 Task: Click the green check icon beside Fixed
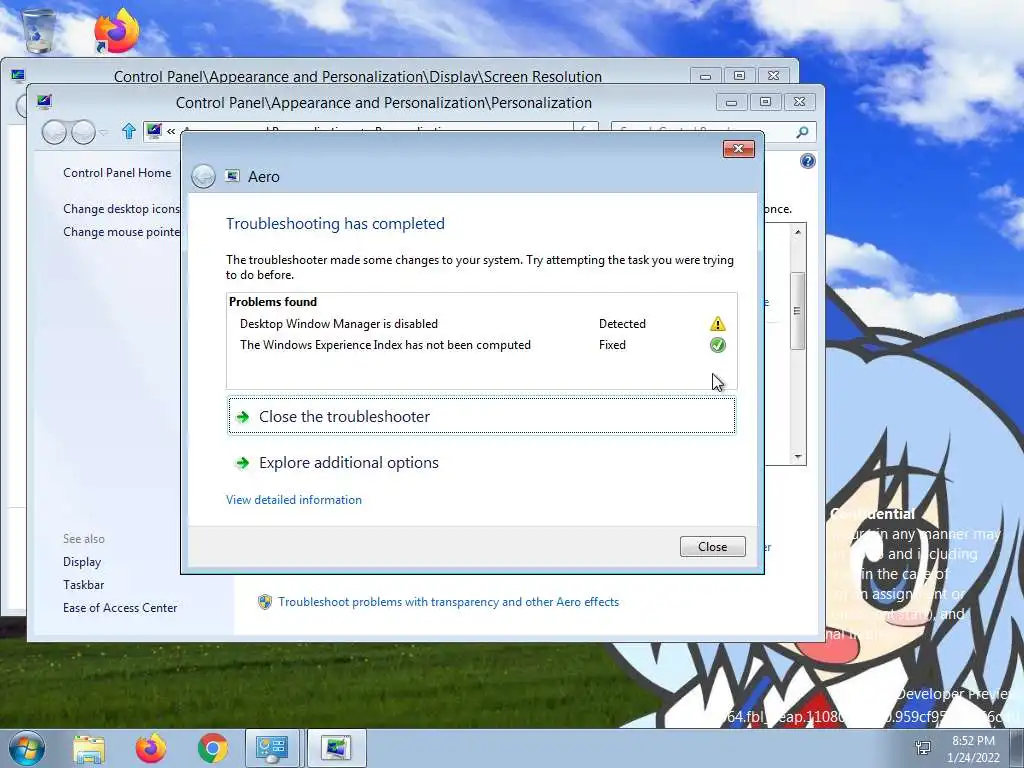(x=718, y=345)
